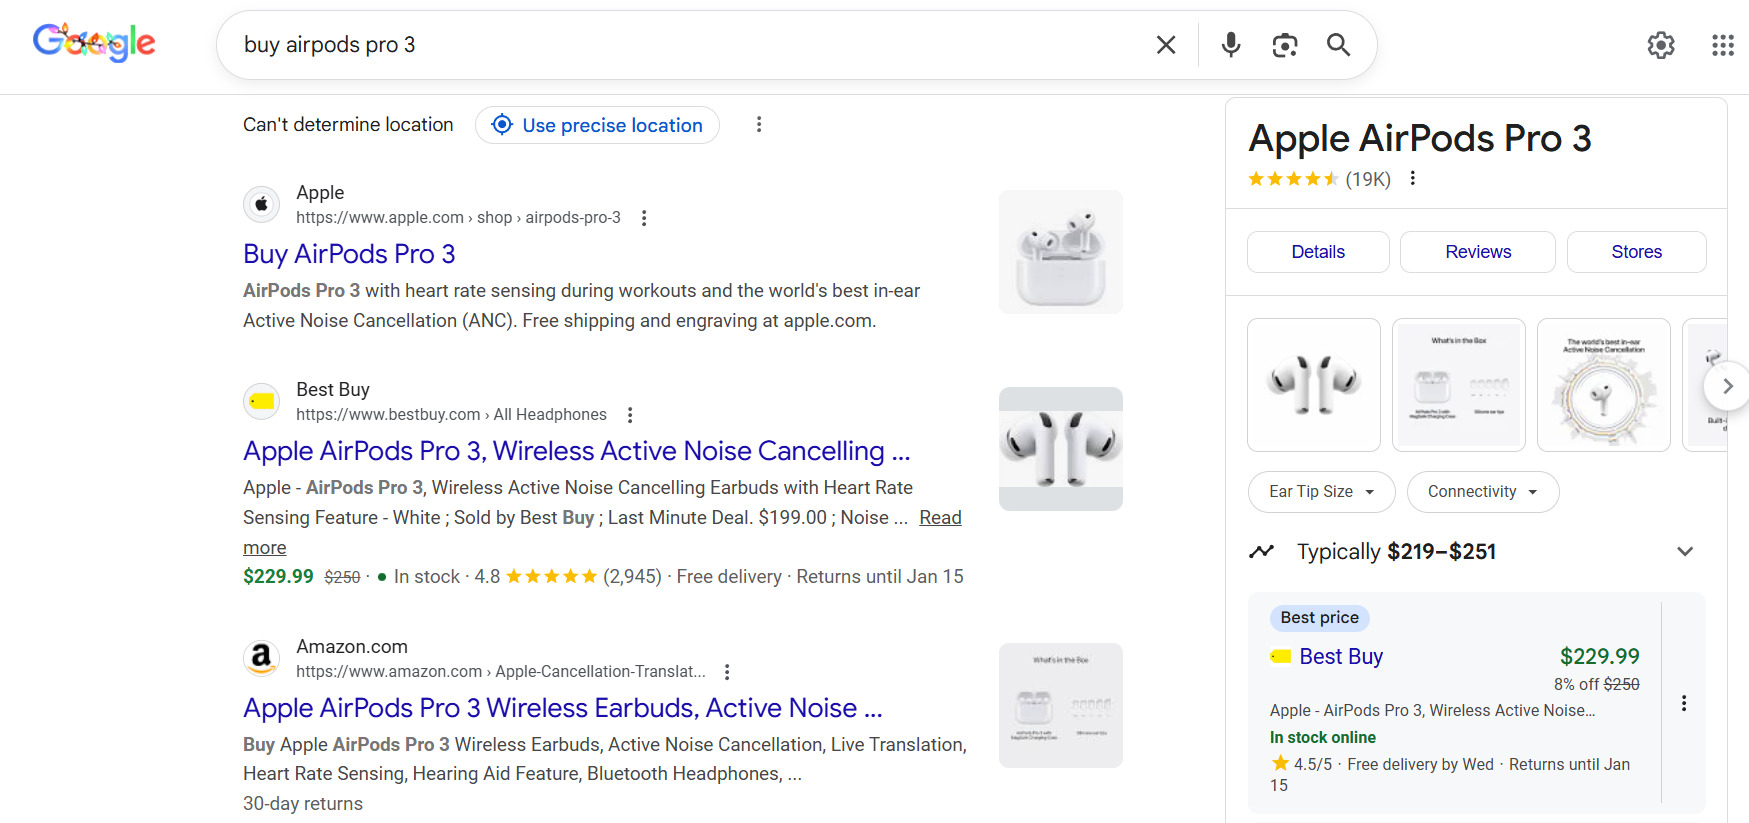Click the magnifying glass search button
1749x823 pixels.
click(1338, 45)
